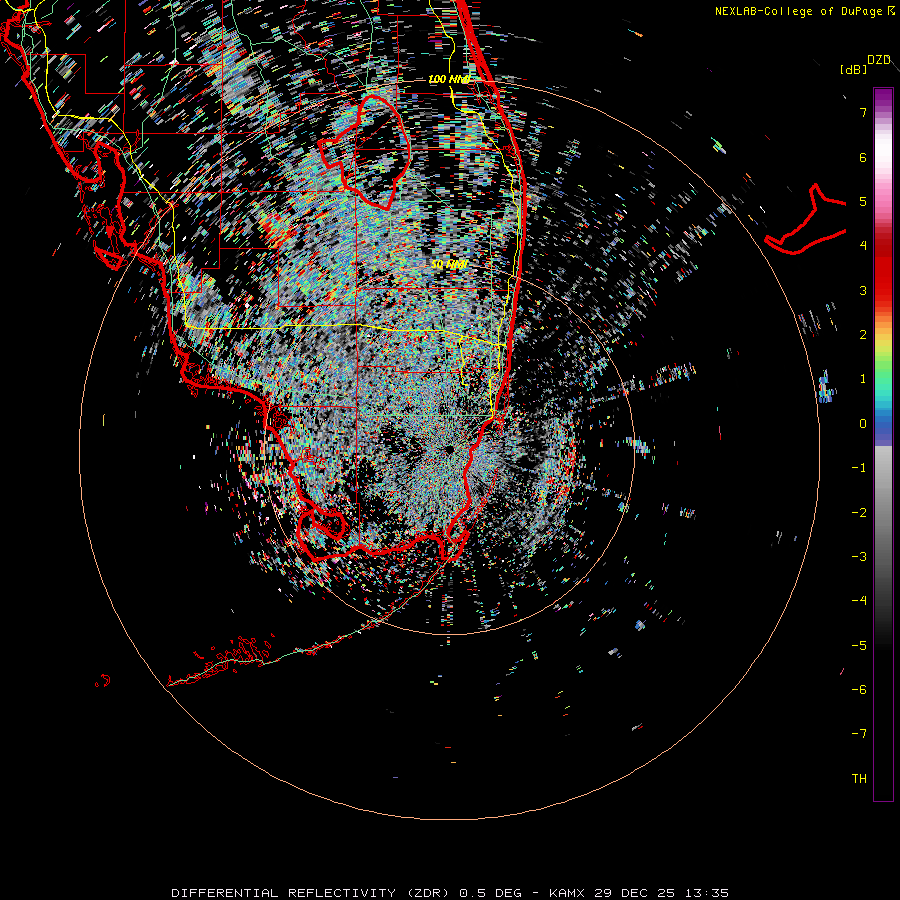Click the -5 dB tick label
The width and height of the screenshot is (900, 900).
tap(859, 646)
